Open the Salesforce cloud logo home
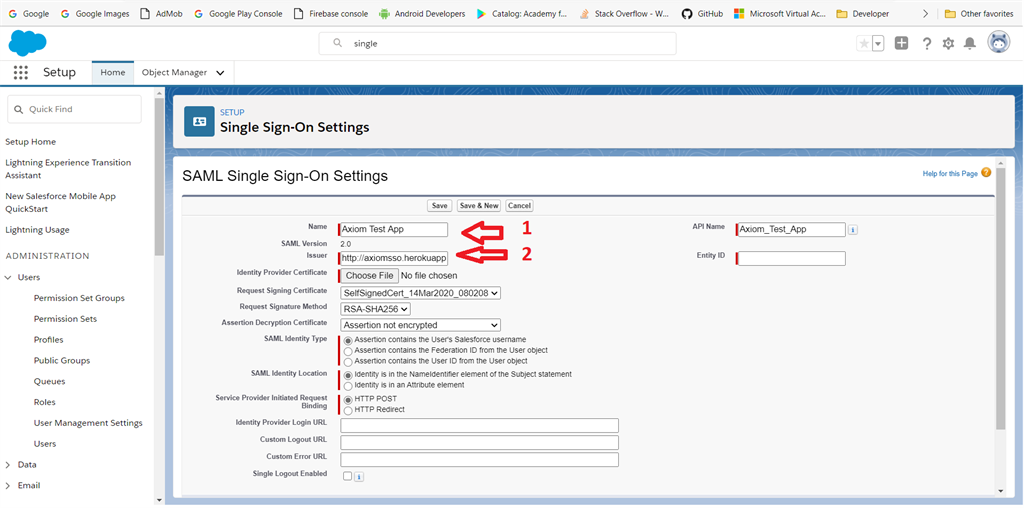1024x508 pixels. pos(27,43)
